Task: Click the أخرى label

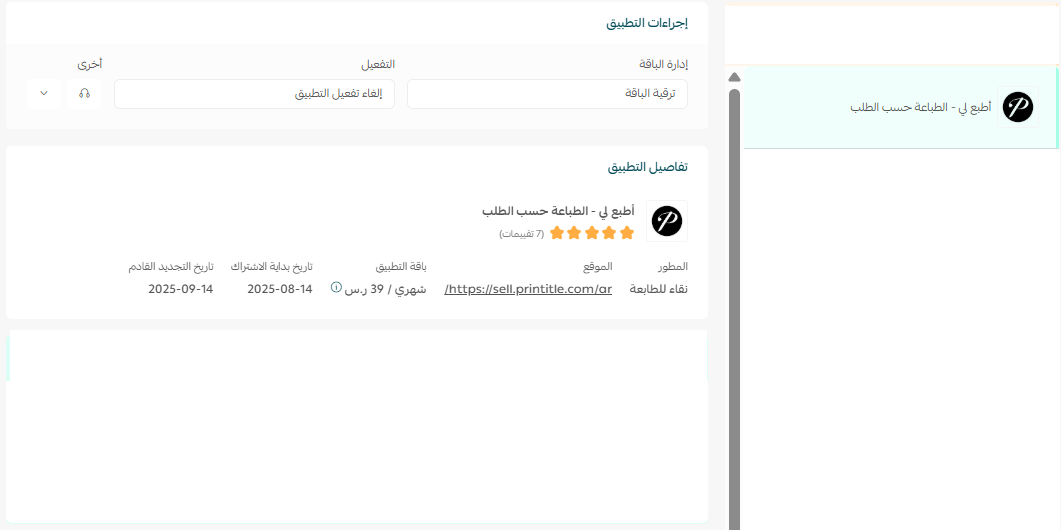Action: pos(89,64)
